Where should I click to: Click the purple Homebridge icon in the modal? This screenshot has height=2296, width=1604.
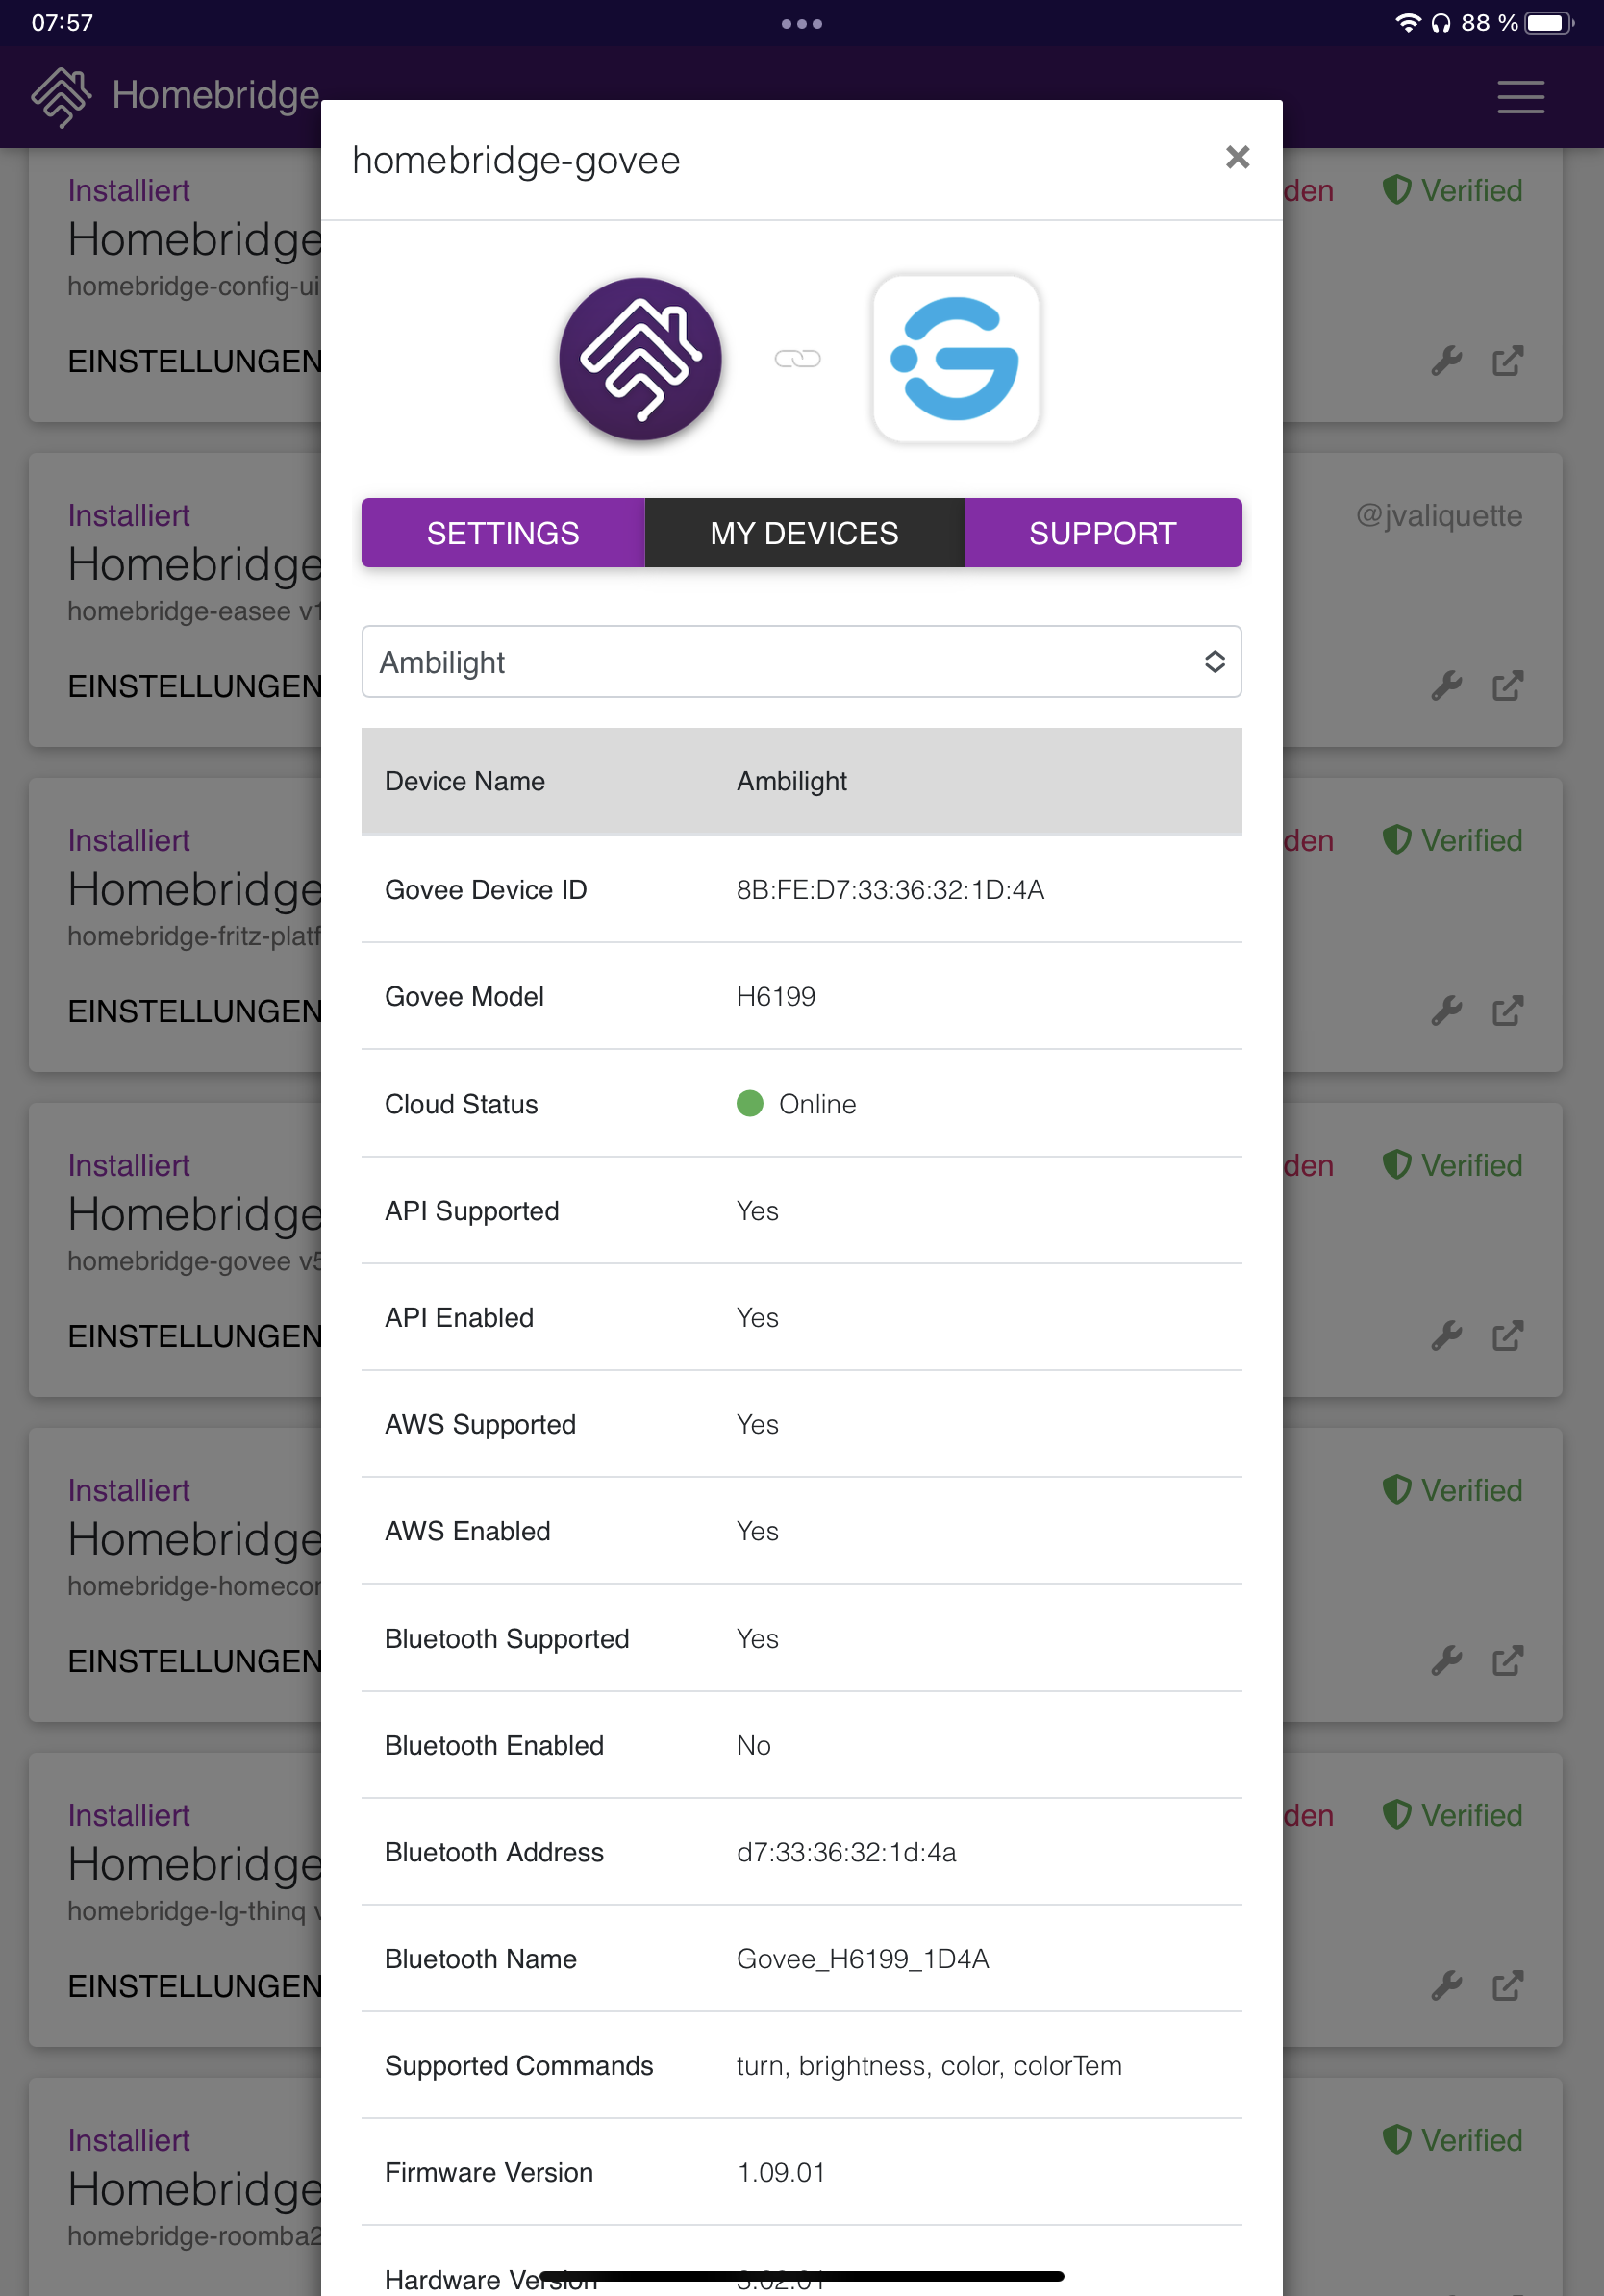(x=641, y=358)
